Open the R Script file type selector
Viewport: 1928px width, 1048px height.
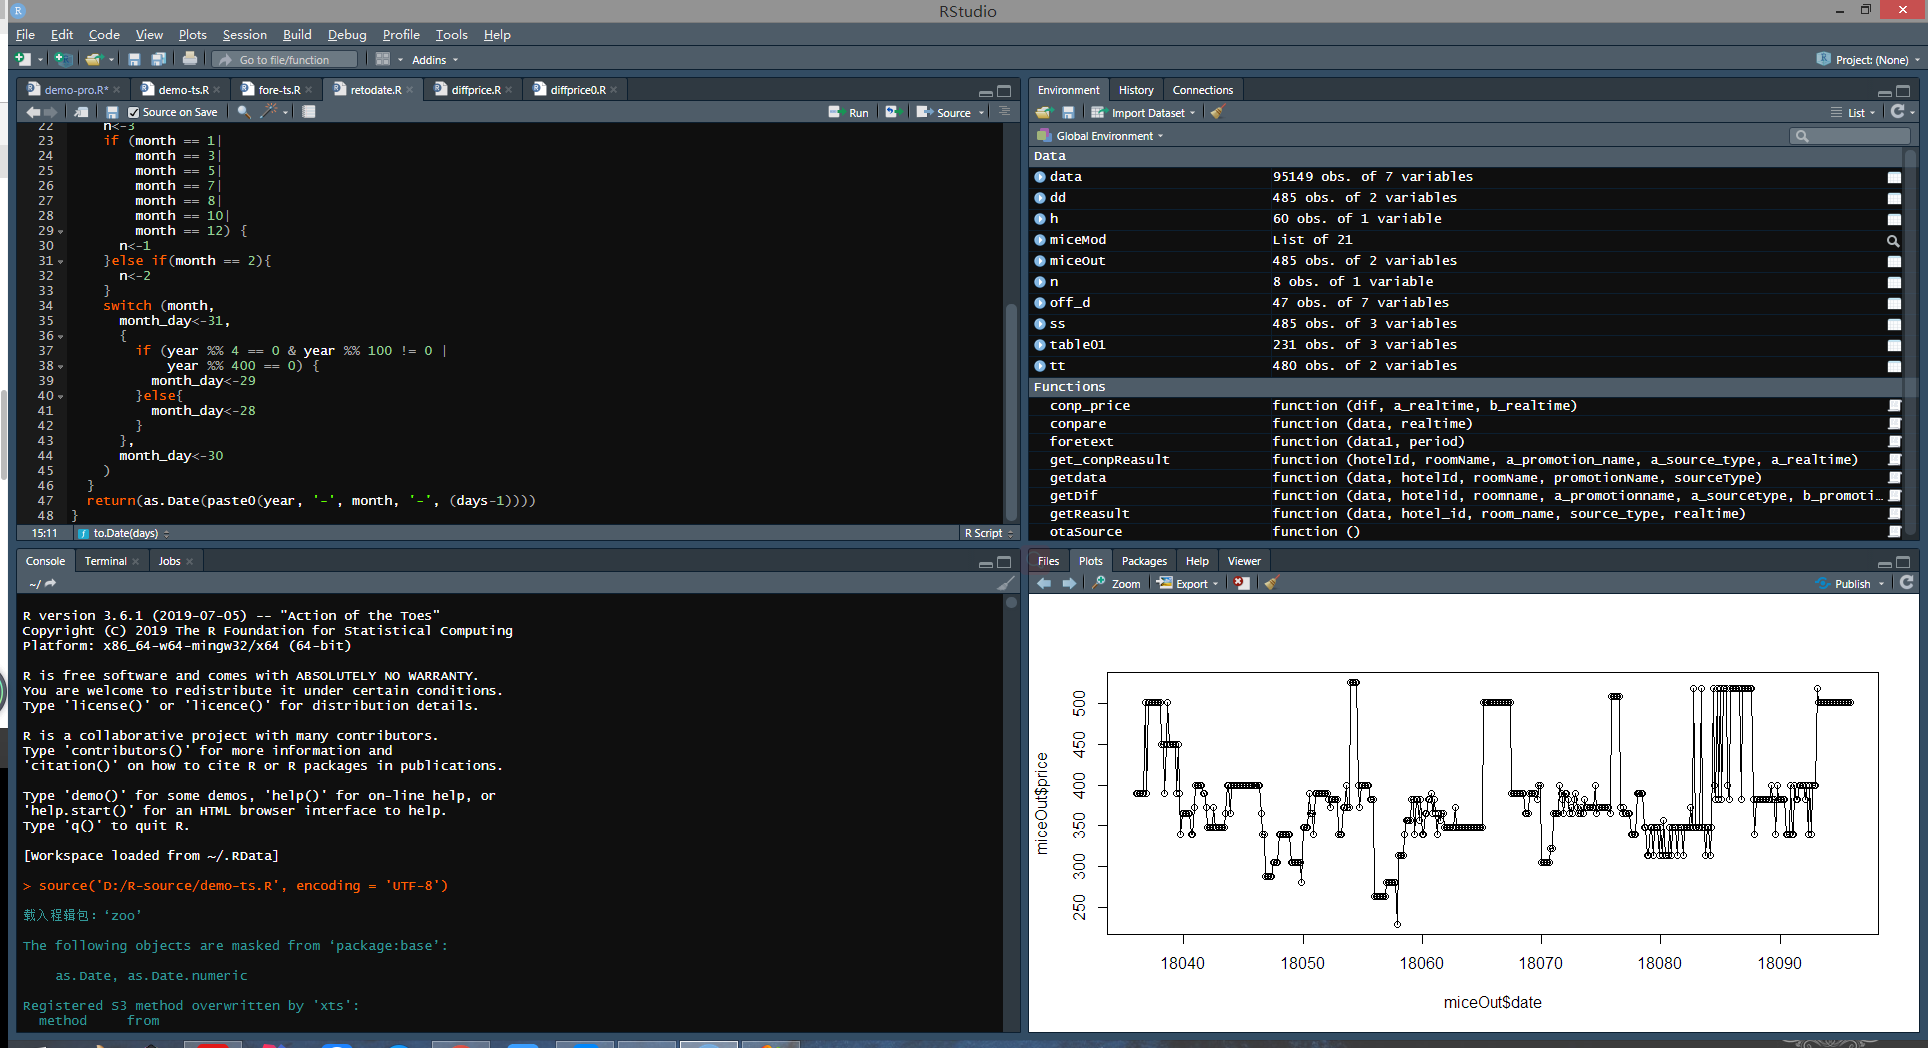[x=989, y=533]
